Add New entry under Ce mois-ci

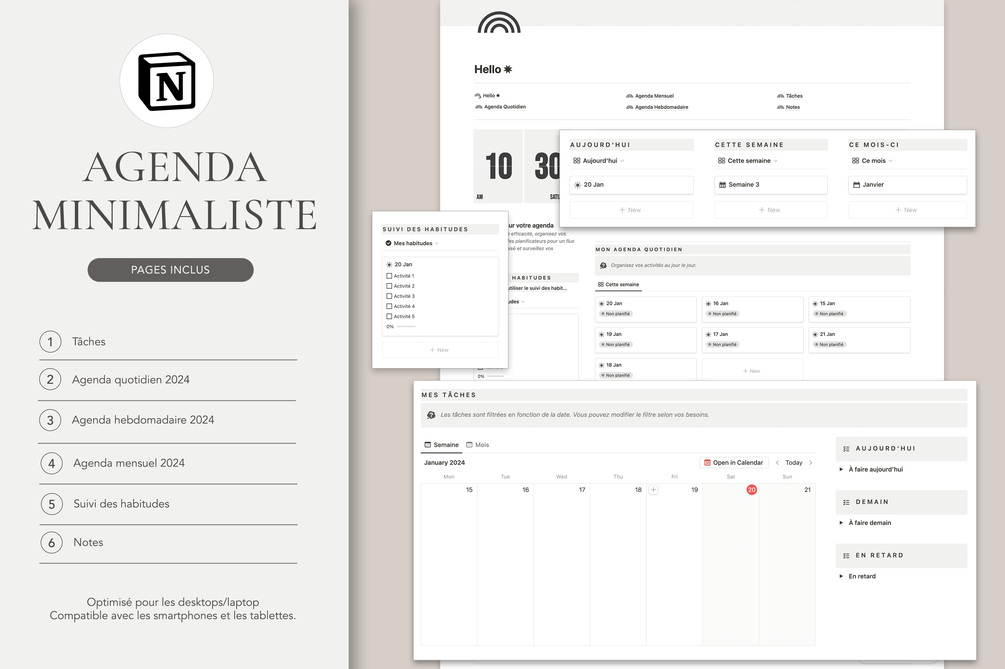click(x=907, y=210)
